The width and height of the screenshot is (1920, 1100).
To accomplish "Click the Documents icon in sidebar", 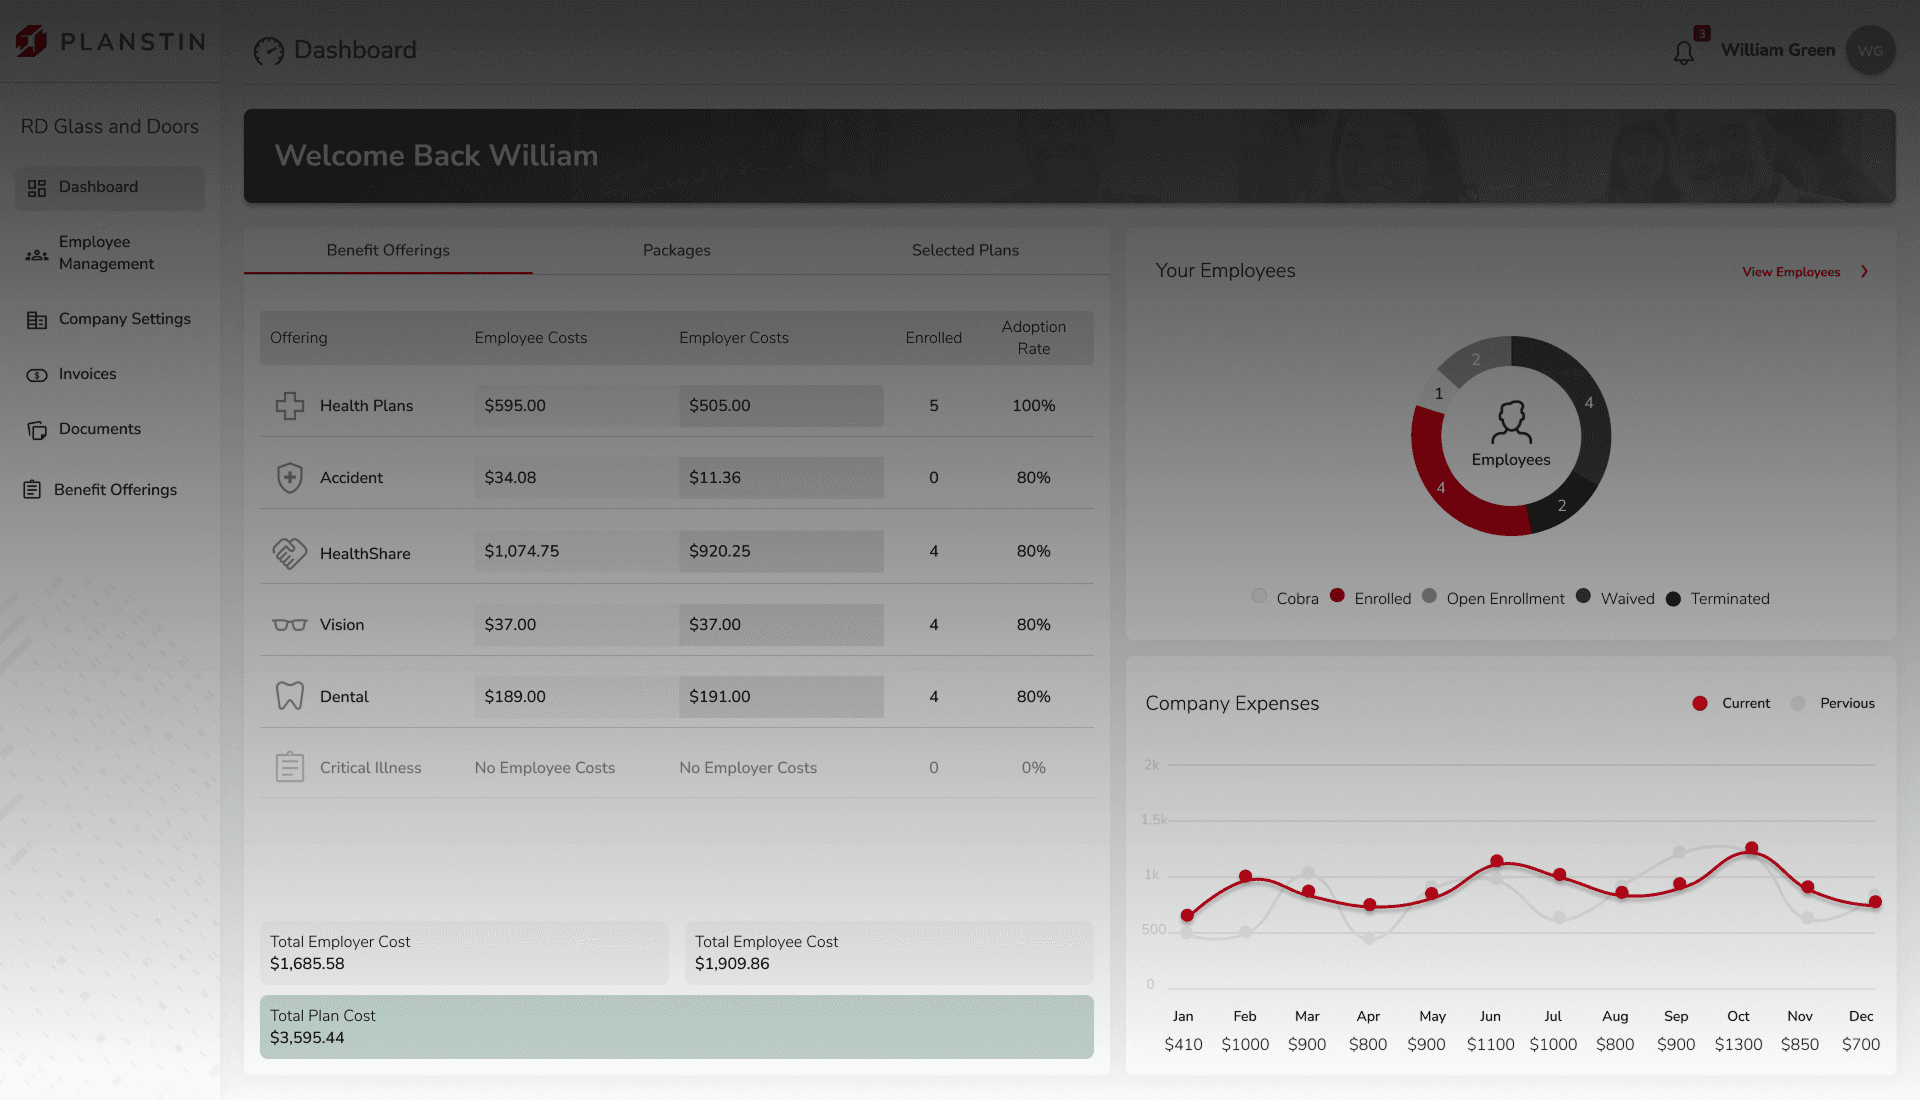I will coord(37,430).
